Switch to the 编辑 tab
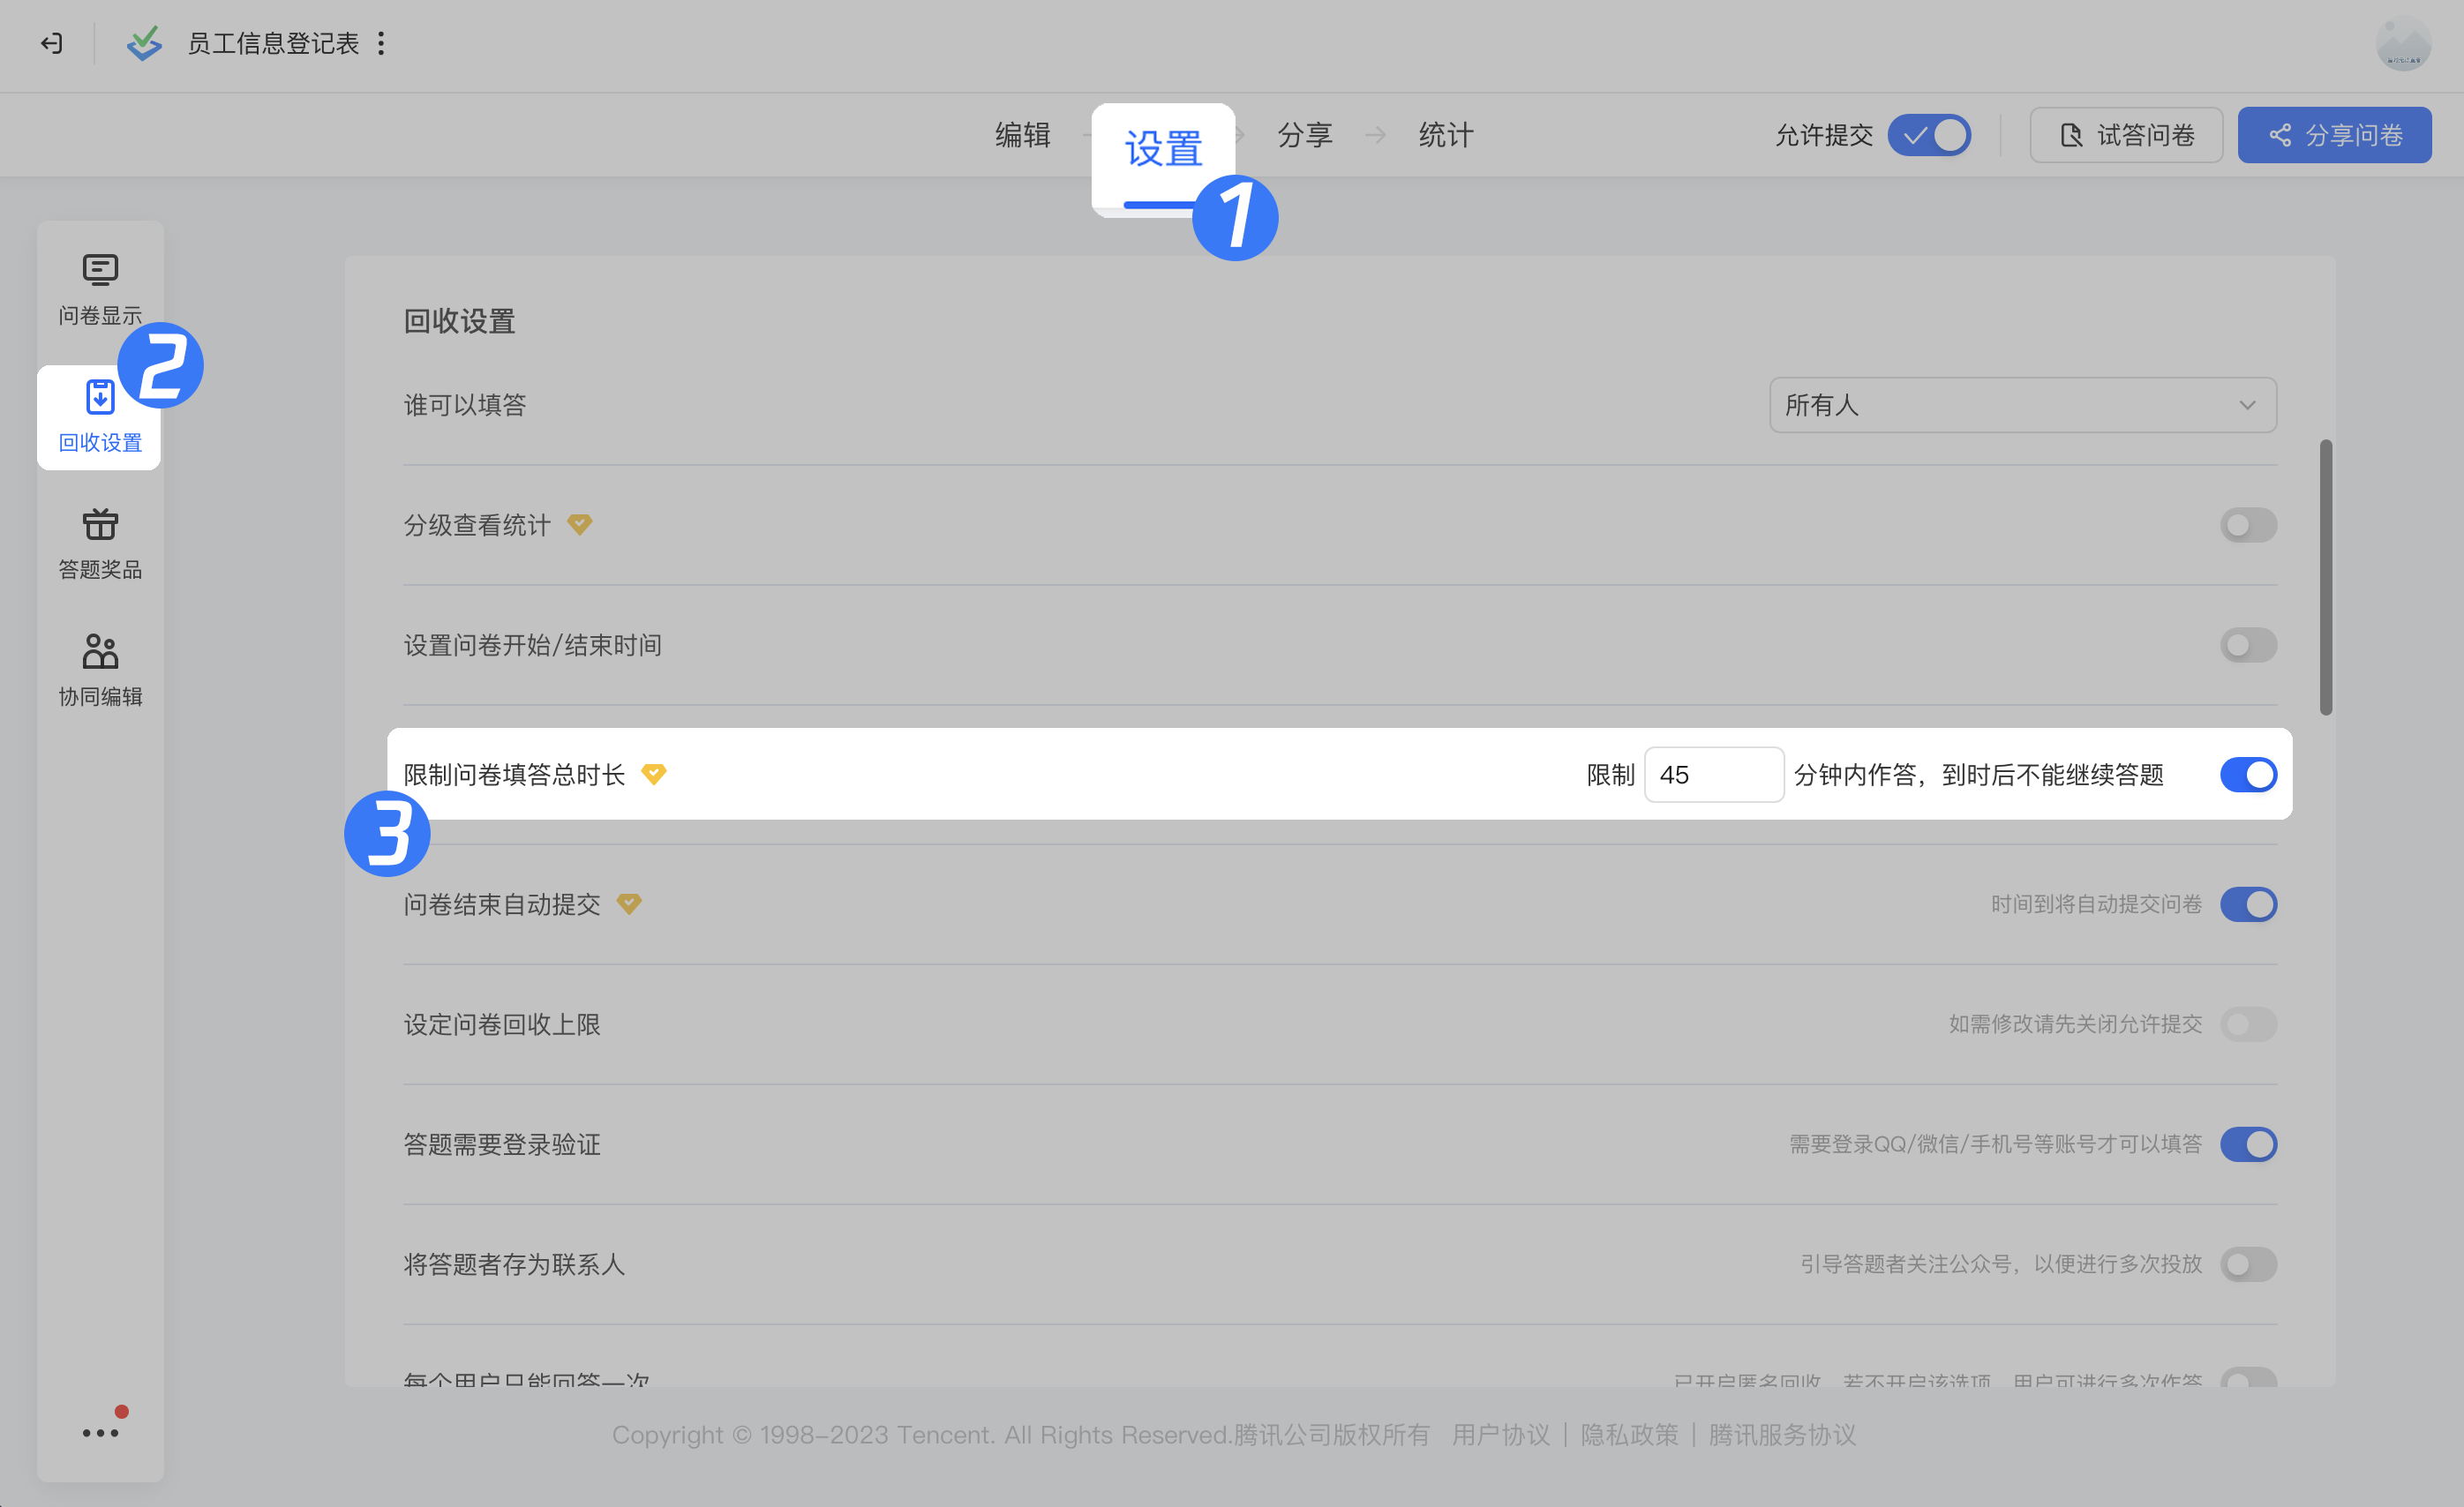2464x1507 pixels. pyautogui.click(x=1022, y=135)
